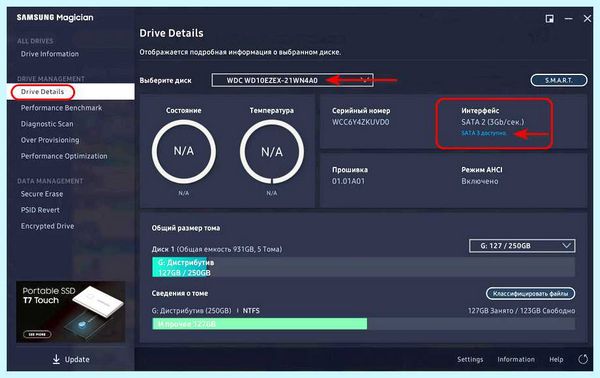Expand the G: 127 / 250GB volume dropdown
600x378 pixels.
[522, 246]
